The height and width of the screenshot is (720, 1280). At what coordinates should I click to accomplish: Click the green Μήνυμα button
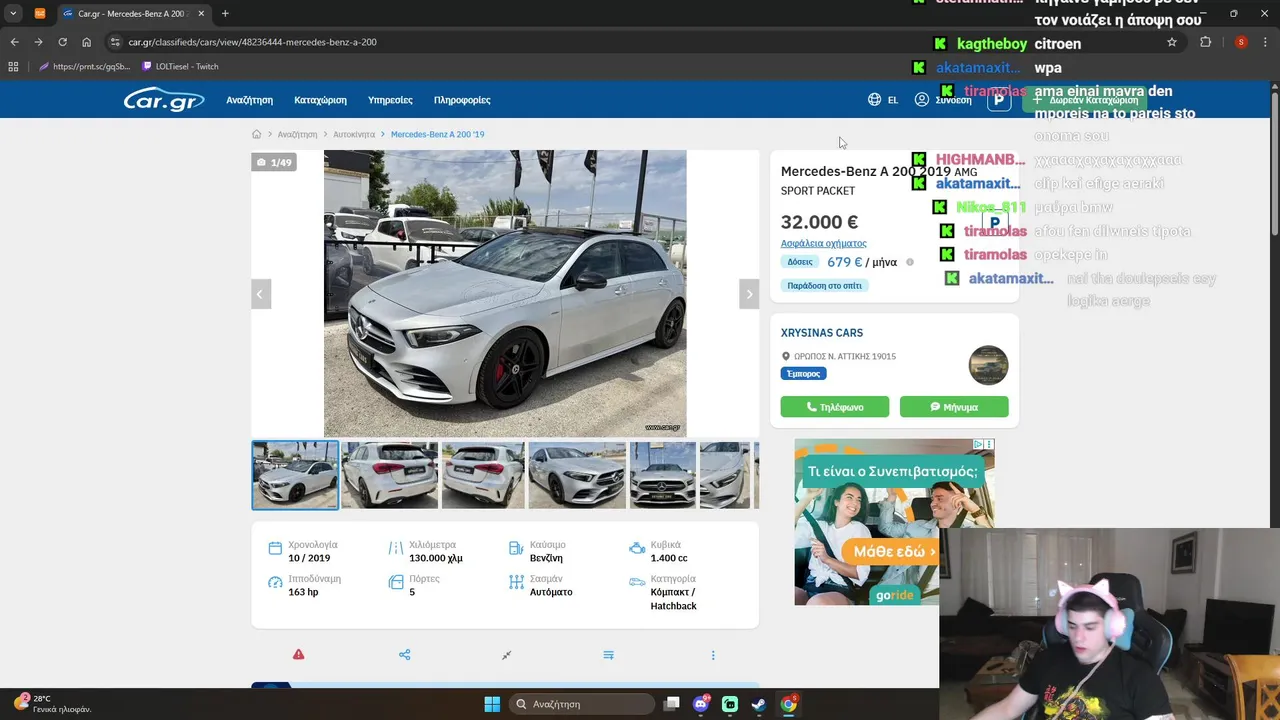[x=954, y=407]
